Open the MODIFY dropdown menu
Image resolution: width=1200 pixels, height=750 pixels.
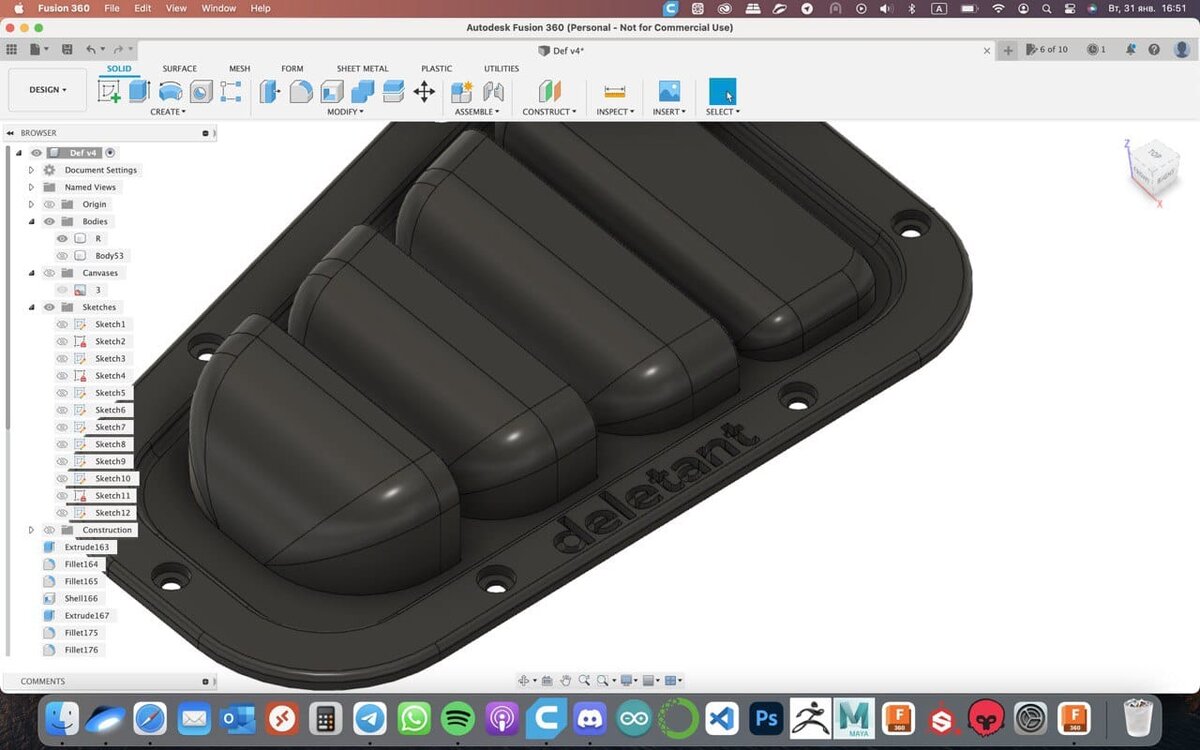(x=346, y=112)
